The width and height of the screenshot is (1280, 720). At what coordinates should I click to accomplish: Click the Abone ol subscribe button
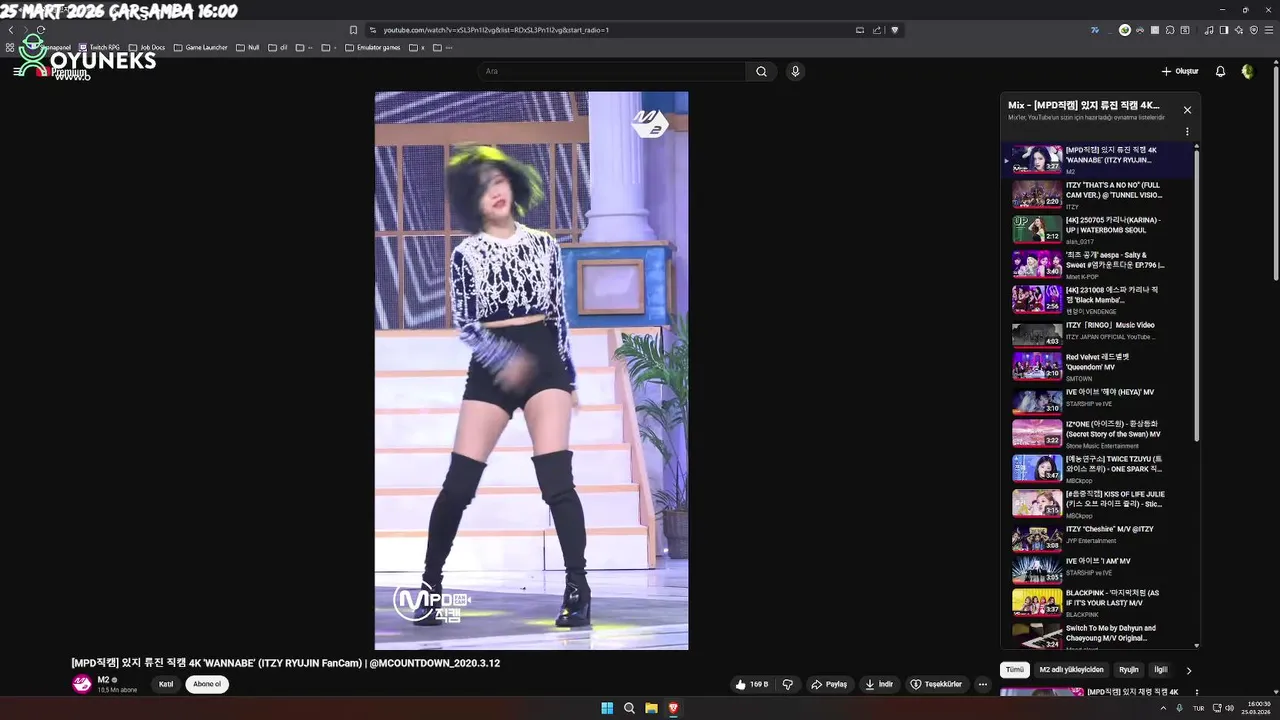coord(207,684)
